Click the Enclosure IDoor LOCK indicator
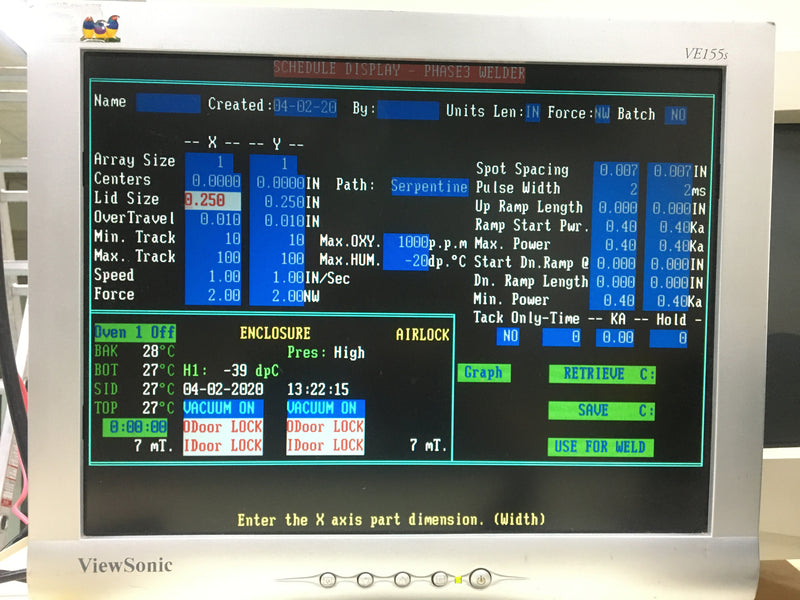This screenshot has width=800, height=600. pyautogui.click(x=223, y=445)
